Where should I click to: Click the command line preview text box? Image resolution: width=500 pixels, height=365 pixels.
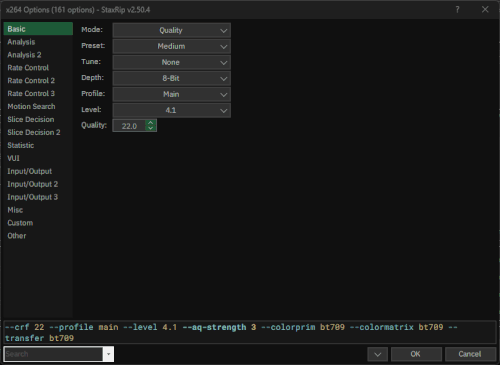(249, 332)
